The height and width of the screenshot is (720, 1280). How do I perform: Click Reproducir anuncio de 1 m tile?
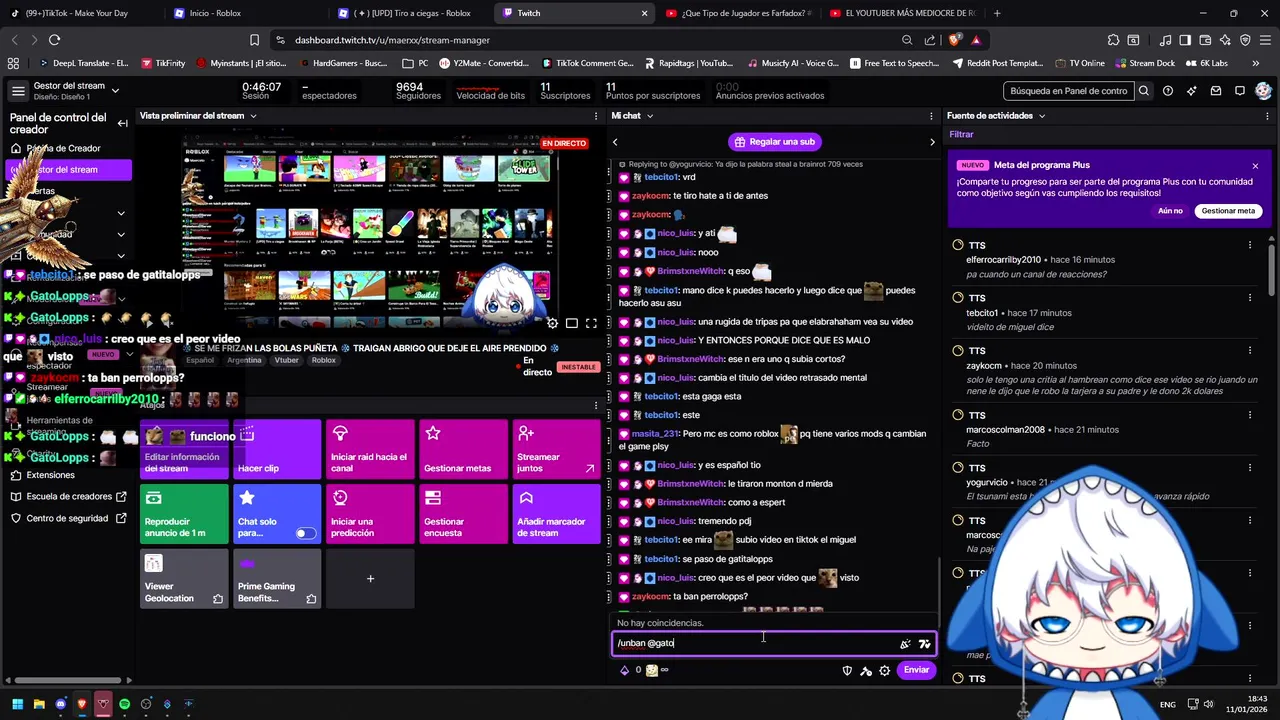[x=184, y=514]
